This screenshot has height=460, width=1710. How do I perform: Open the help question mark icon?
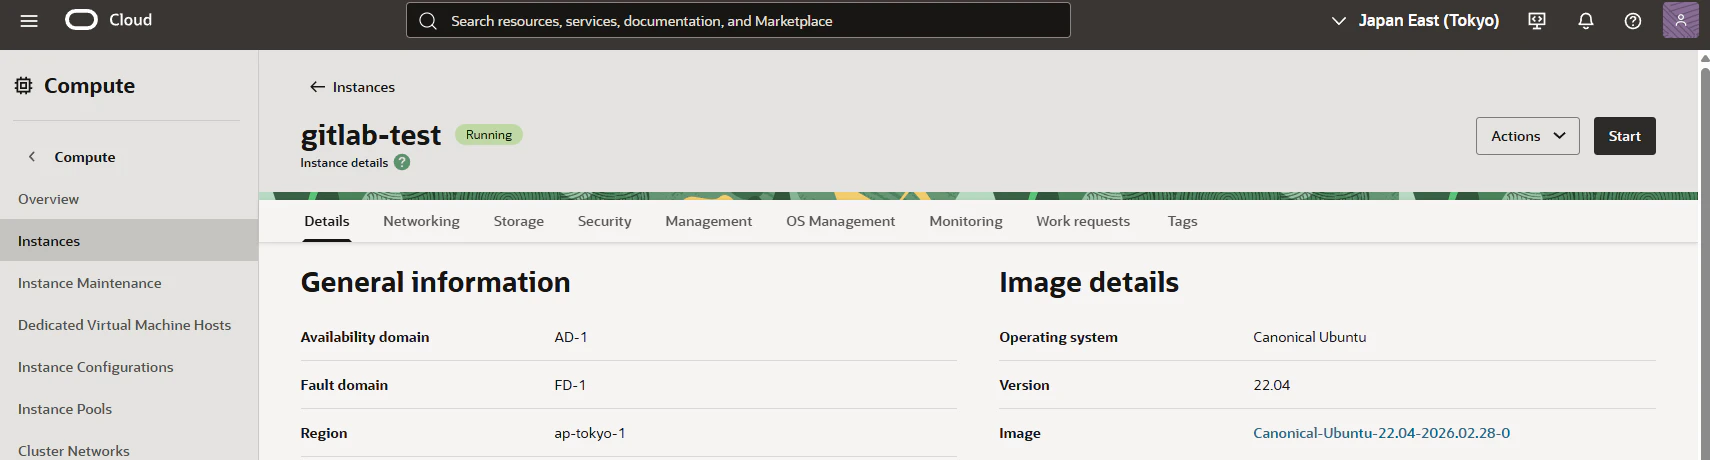1633,20
